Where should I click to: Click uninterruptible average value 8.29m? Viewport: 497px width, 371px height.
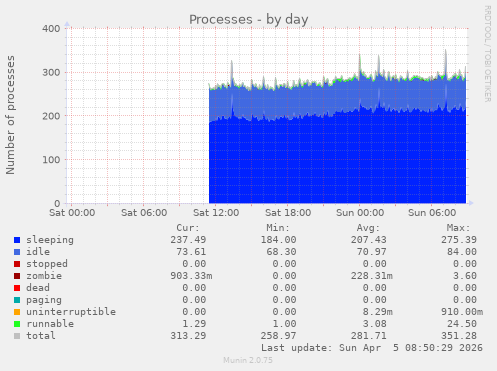coord(377,312)
